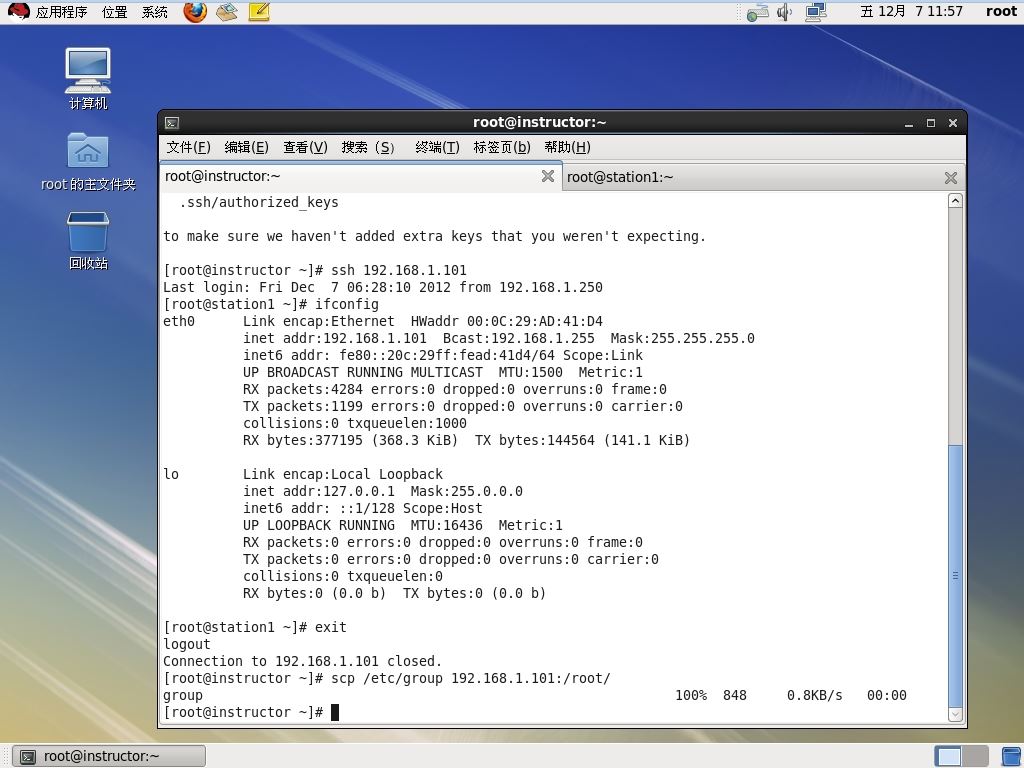
Task: Click the terminal scrollbar thumb
Action: coord(955,576)
